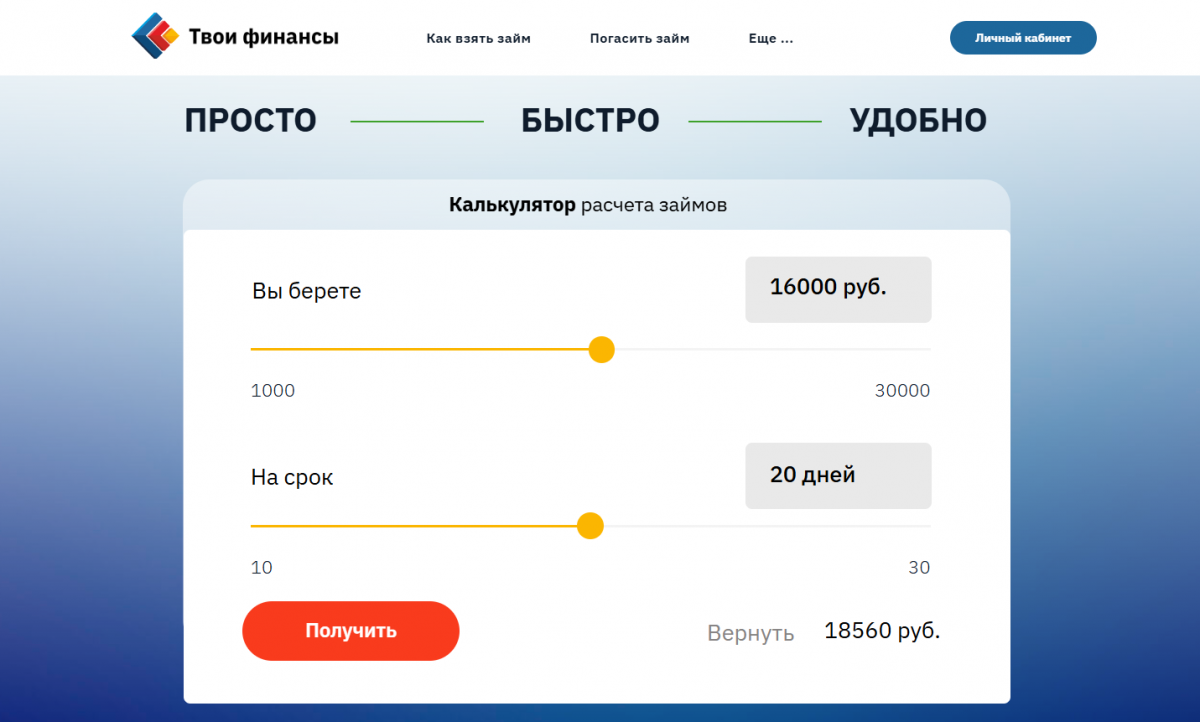Screen dimensions: 1200x722
Task: Click the 20 дней term field
Action: 838,476
